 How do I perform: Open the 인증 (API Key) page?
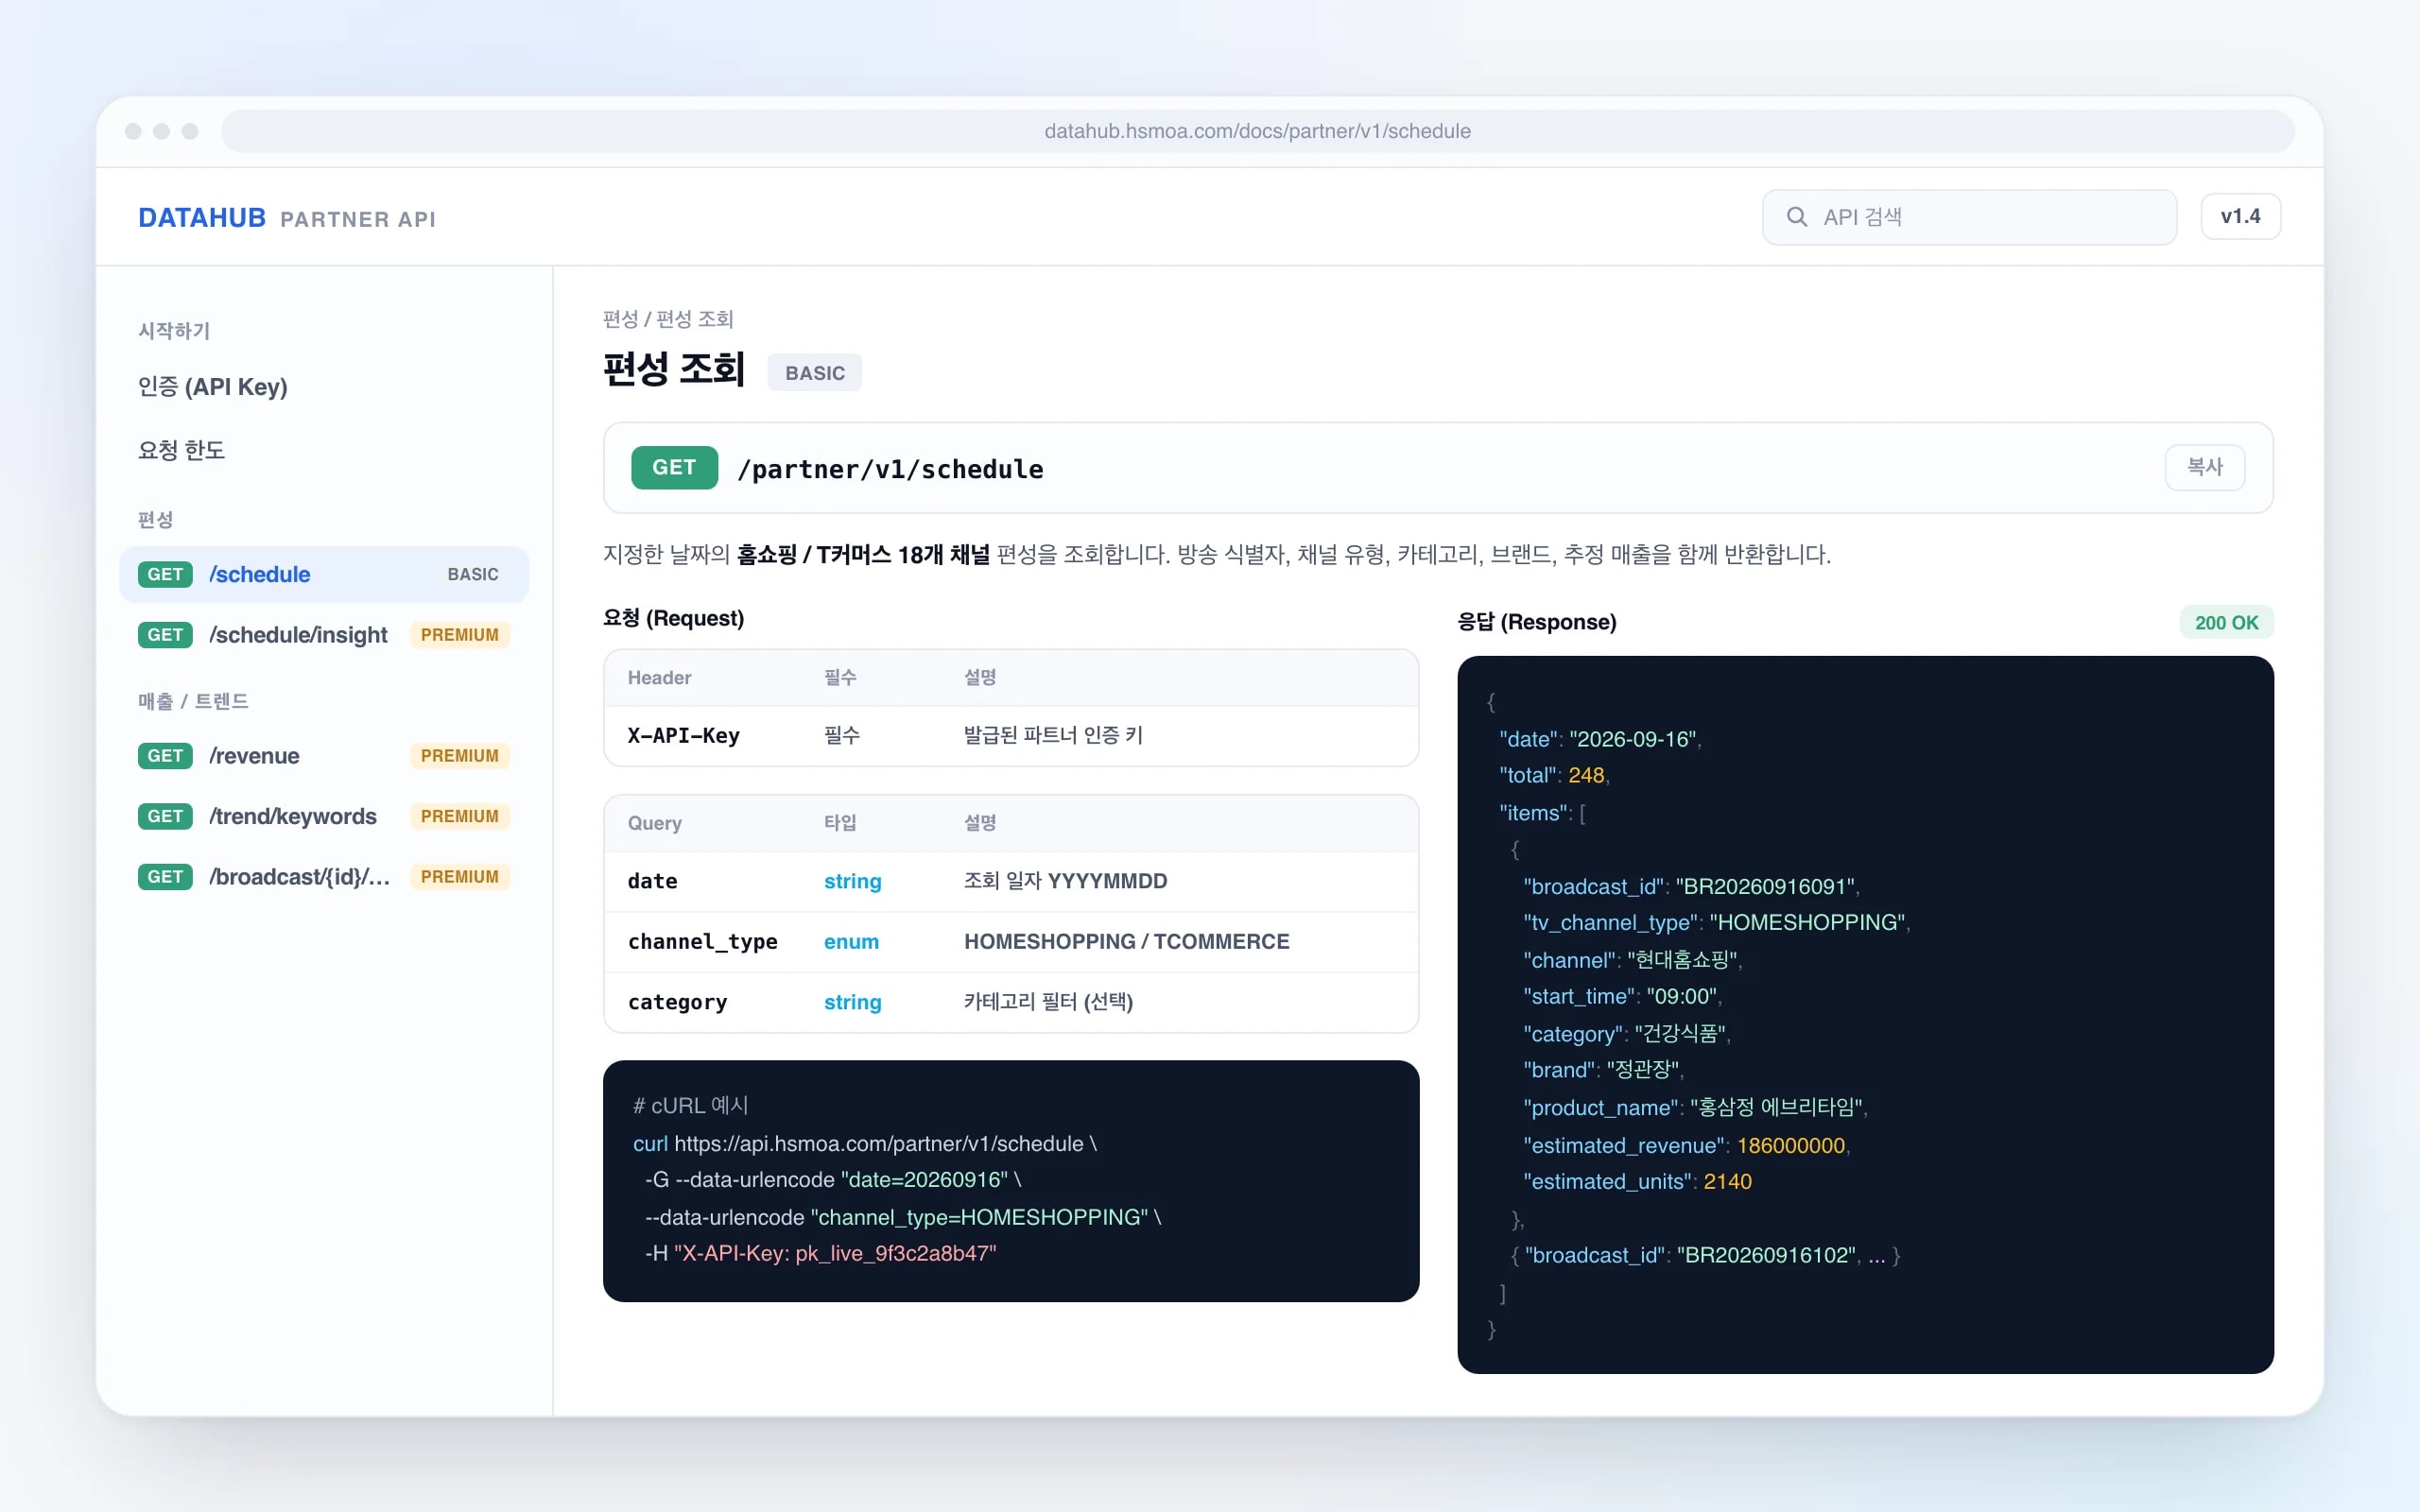tap(213, 387)
